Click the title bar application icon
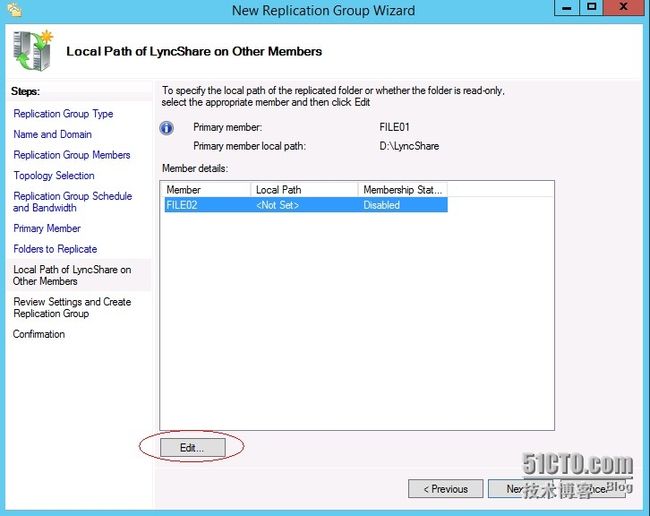 point(15,10)
